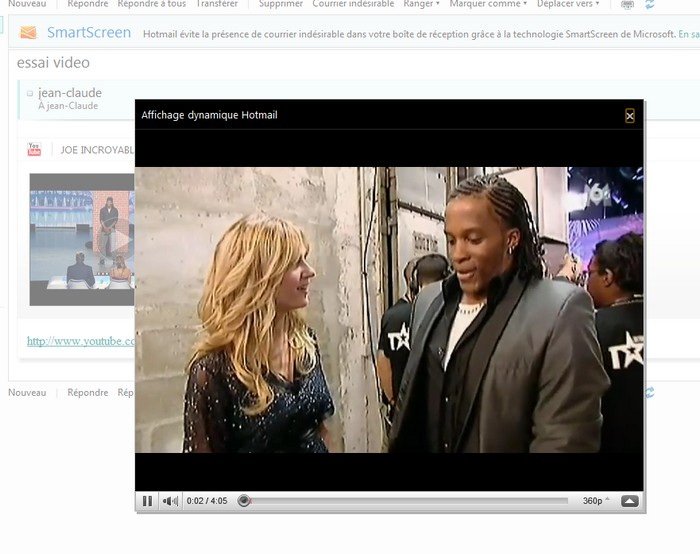Click recipient line À jean-Claude

click(x=68, y=106)
